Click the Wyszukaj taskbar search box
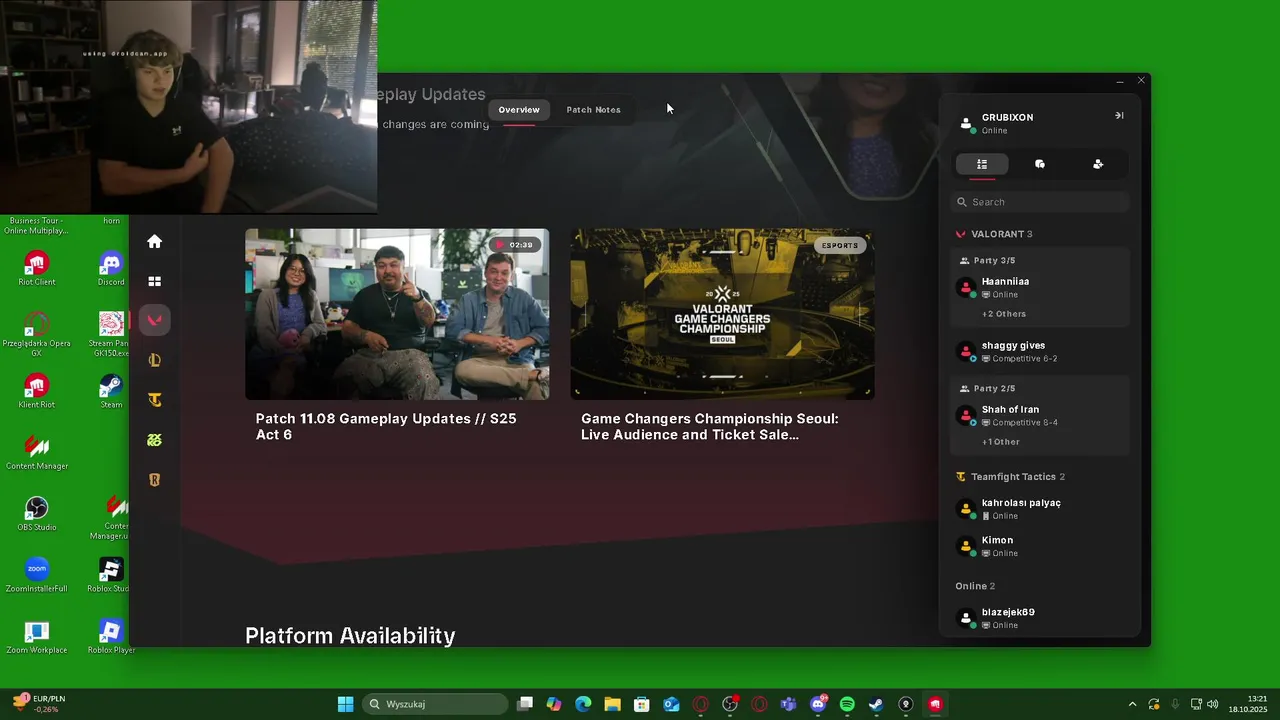Screen dimensions: 1280x720 [434, 704]
